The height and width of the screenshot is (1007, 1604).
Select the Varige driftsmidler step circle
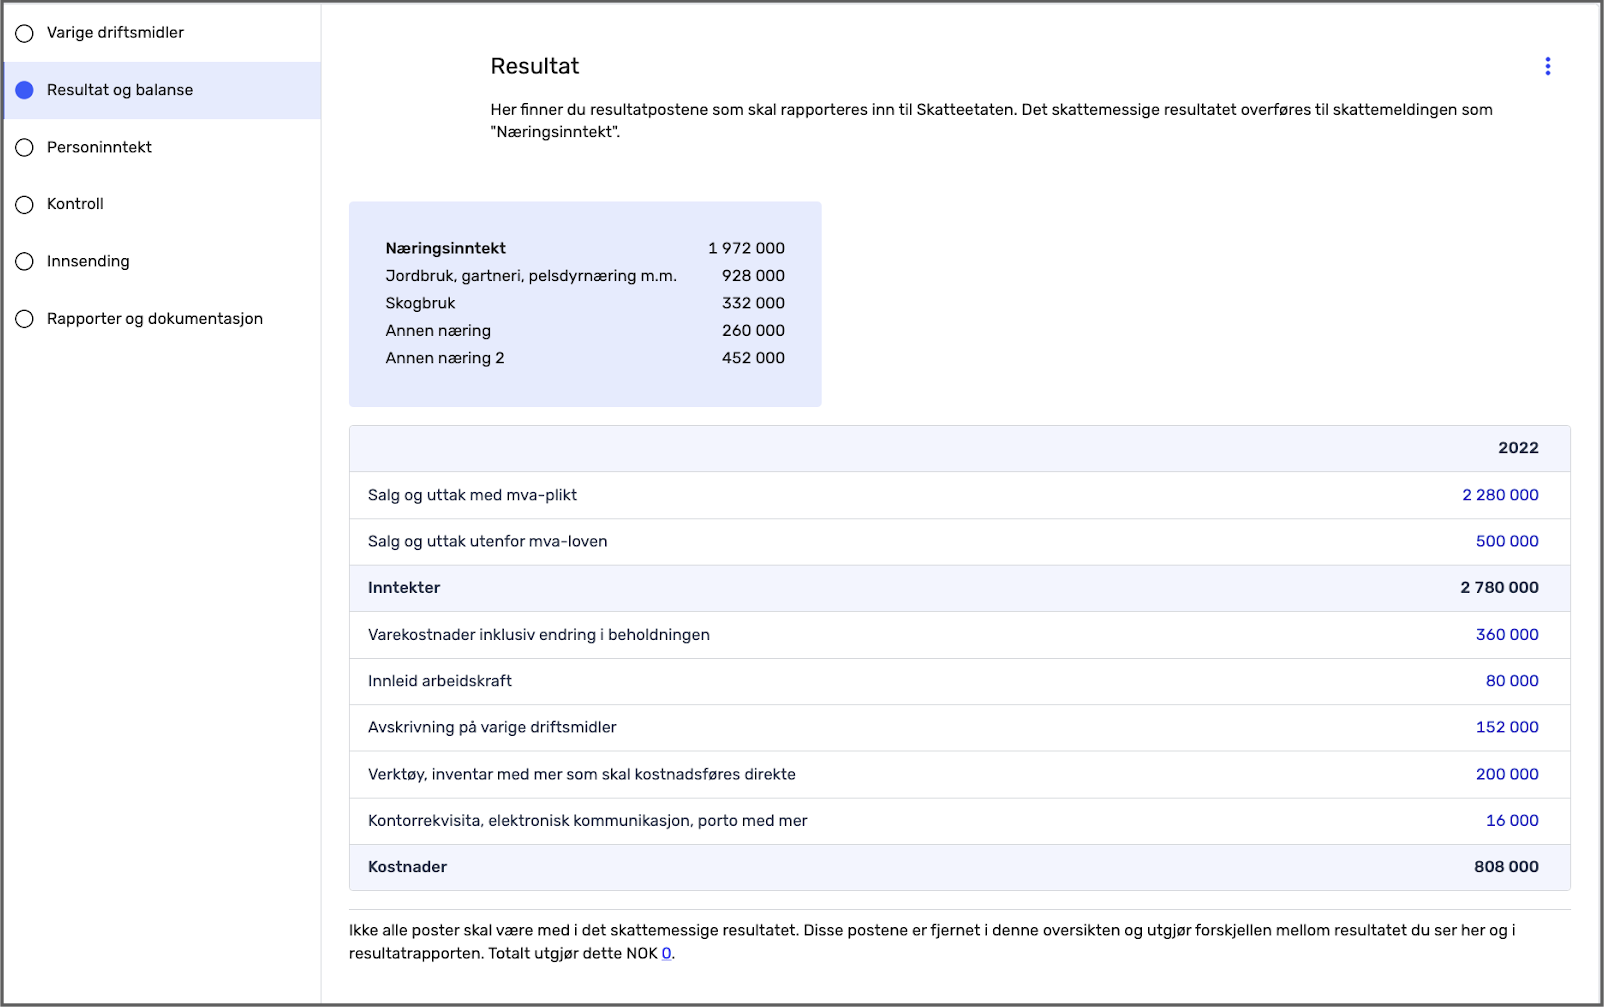tap(25, 33)
